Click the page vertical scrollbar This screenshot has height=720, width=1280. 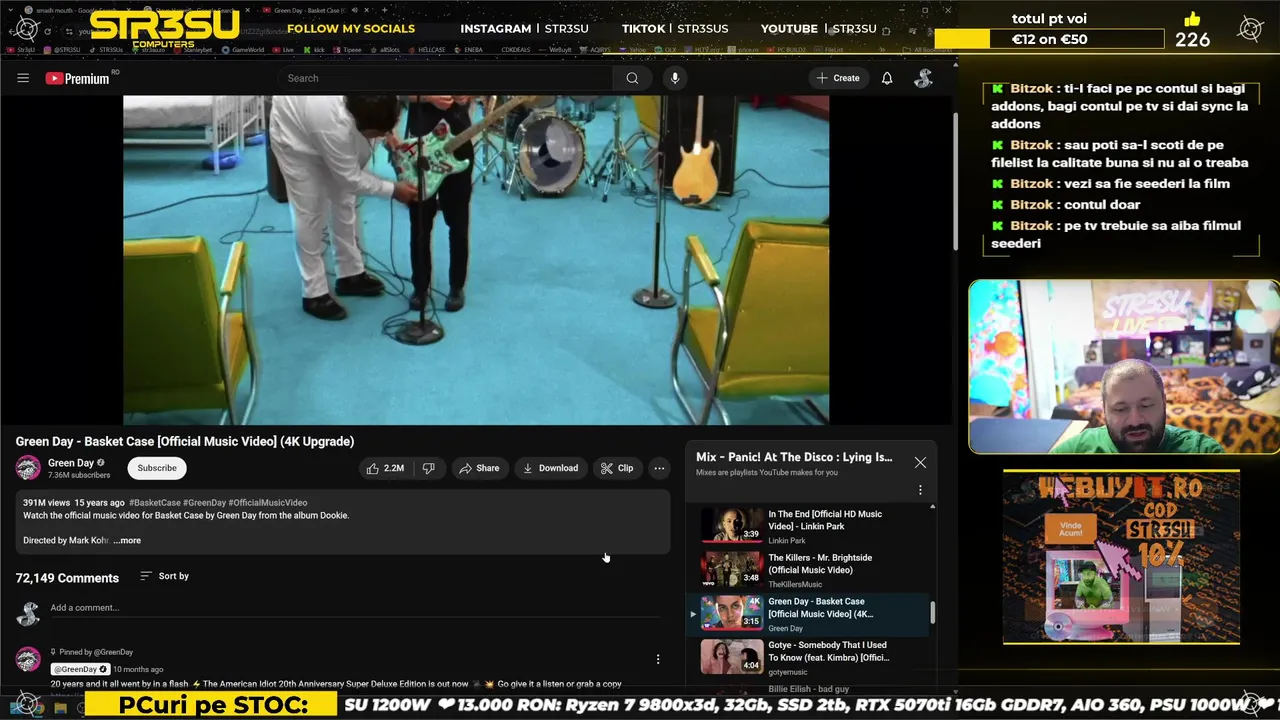click(x=954, y=180)
